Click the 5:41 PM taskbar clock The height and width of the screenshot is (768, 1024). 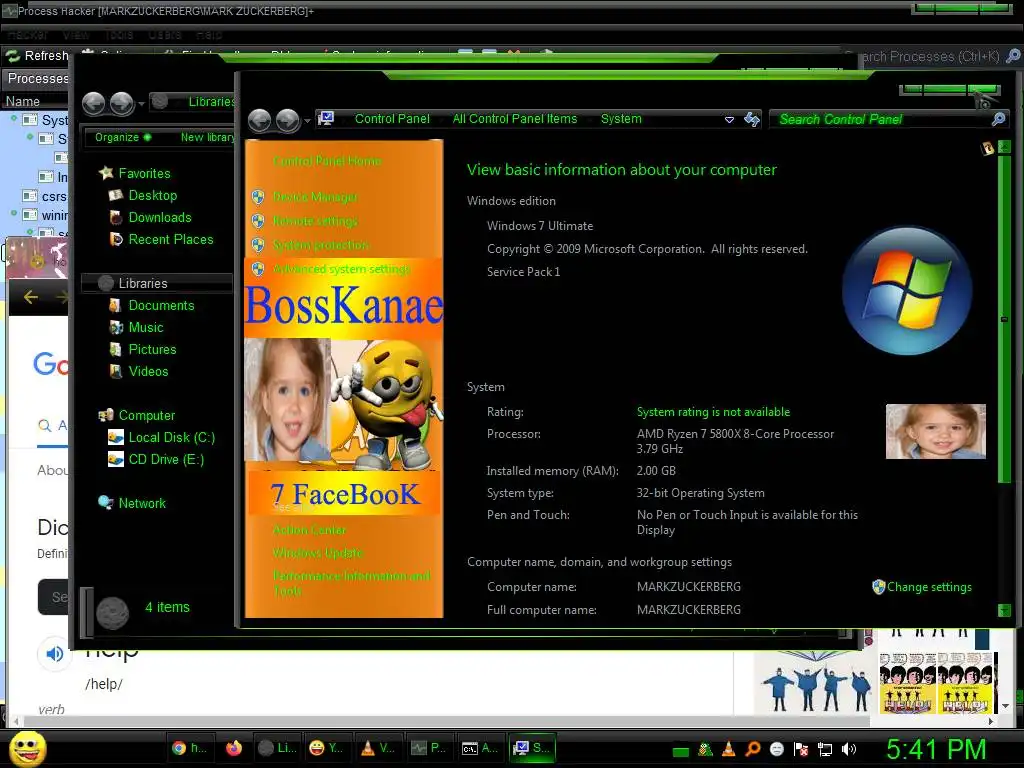[936, 749]
